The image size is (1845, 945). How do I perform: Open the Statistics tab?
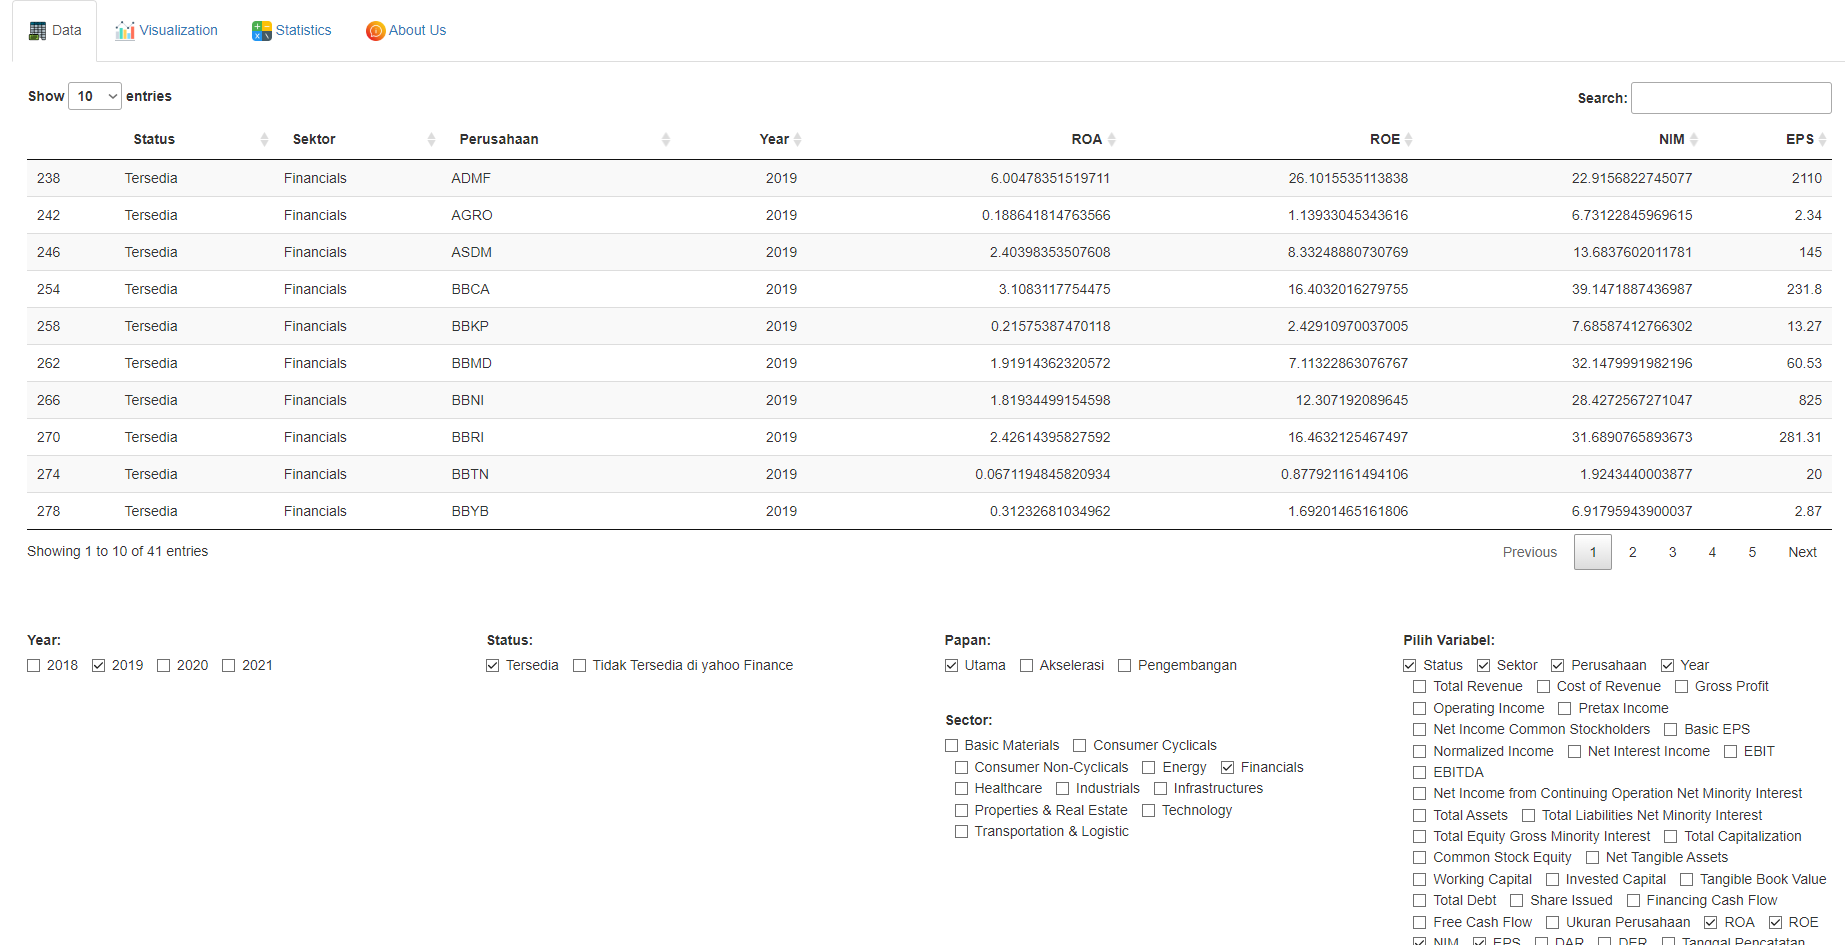pos(291,31)
